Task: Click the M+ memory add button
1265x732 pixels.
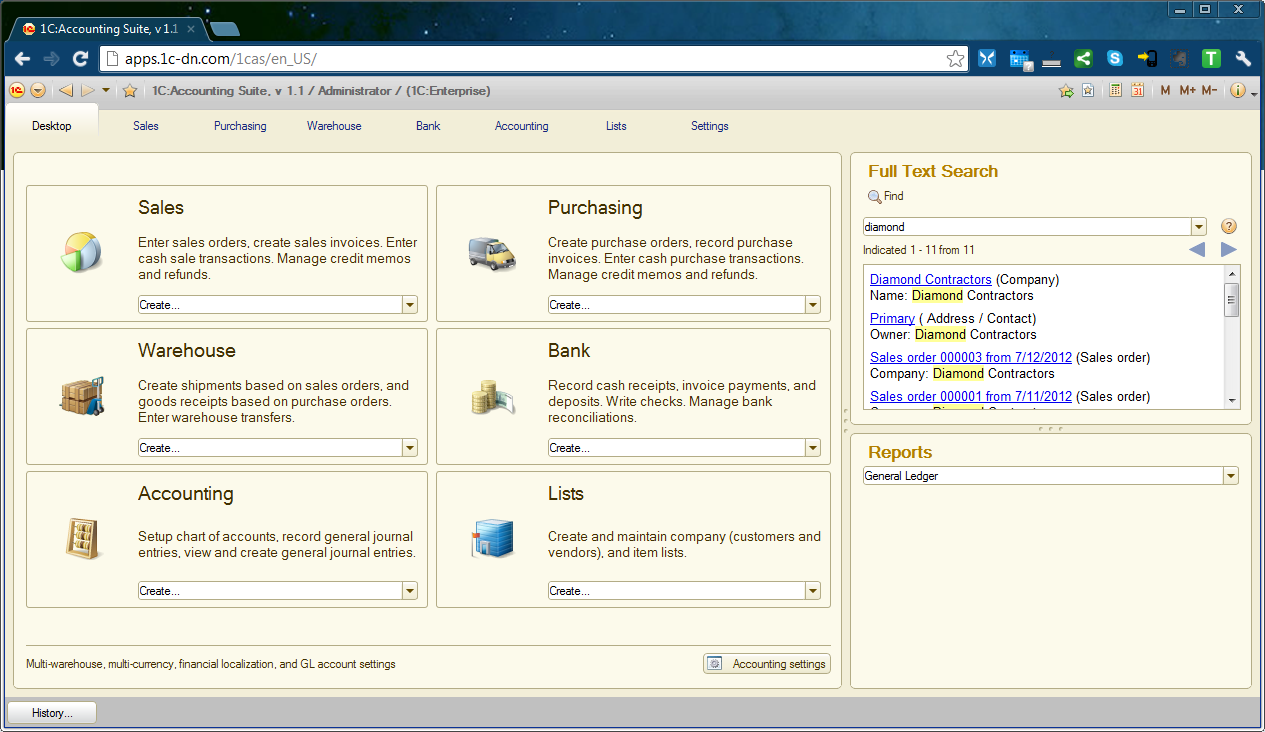Action: (x=1187, y=91)
